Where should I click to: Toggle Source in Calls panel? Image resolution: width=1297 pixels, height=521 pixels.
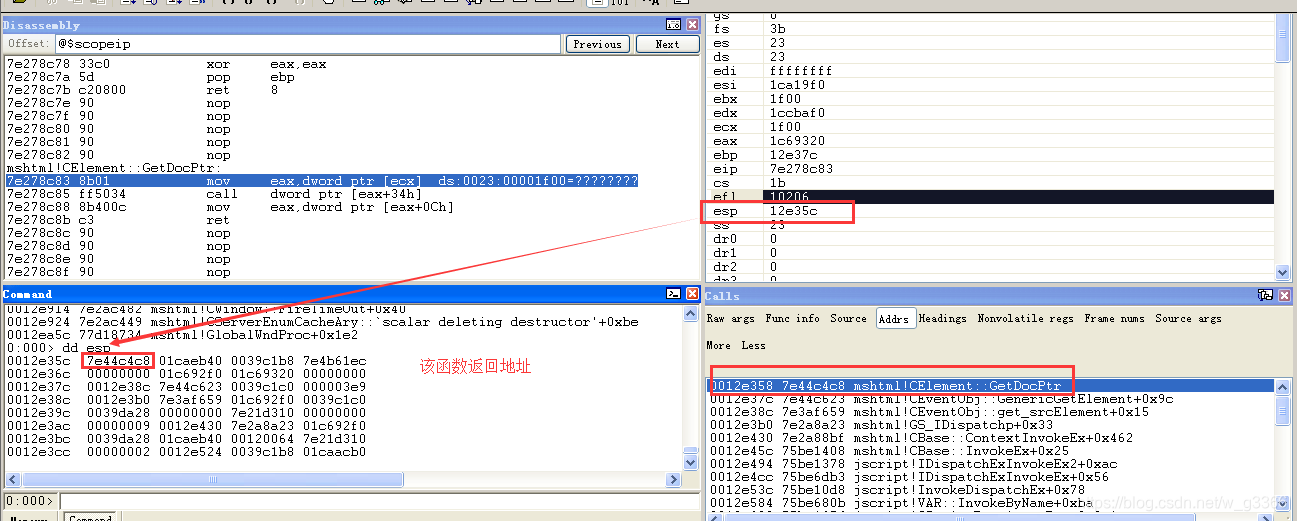coord(848,318)
